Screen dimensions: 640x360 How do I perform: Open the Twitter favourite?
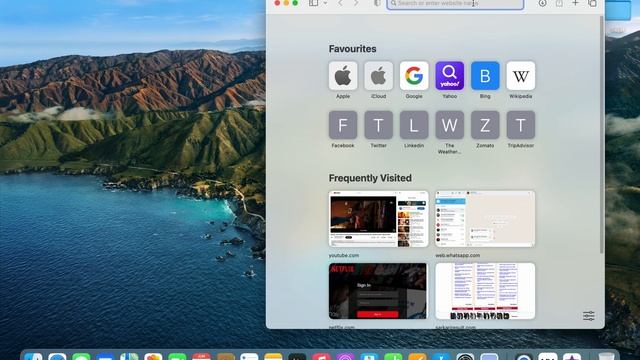point(378,125)
